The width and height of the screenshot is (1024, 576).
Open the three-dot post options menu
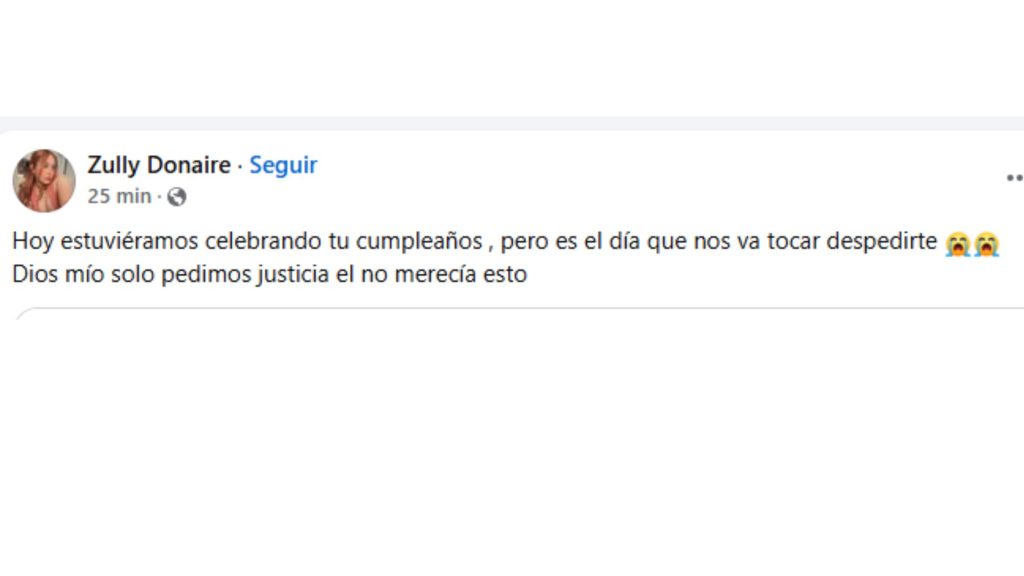(x=1014, y=178)
